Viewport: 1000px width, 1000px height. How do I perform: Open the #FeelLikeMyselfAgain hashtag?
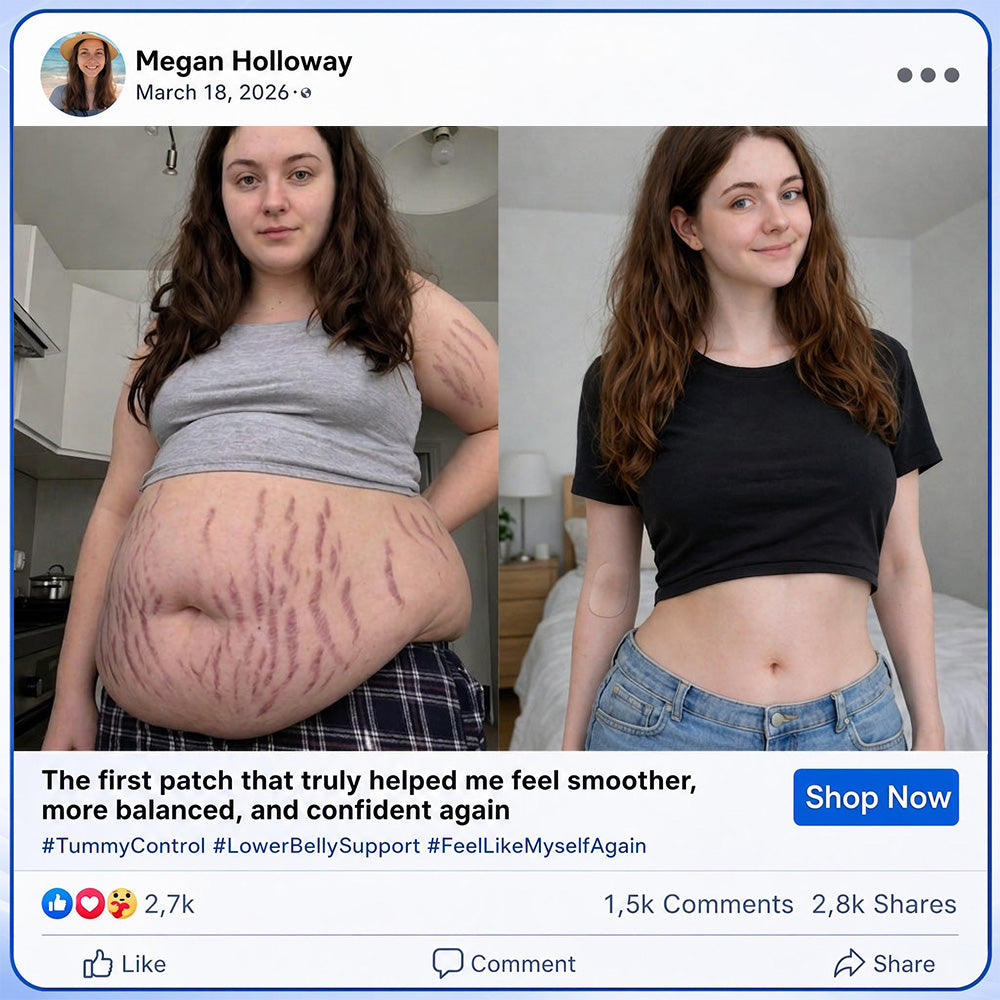[536, 846]
